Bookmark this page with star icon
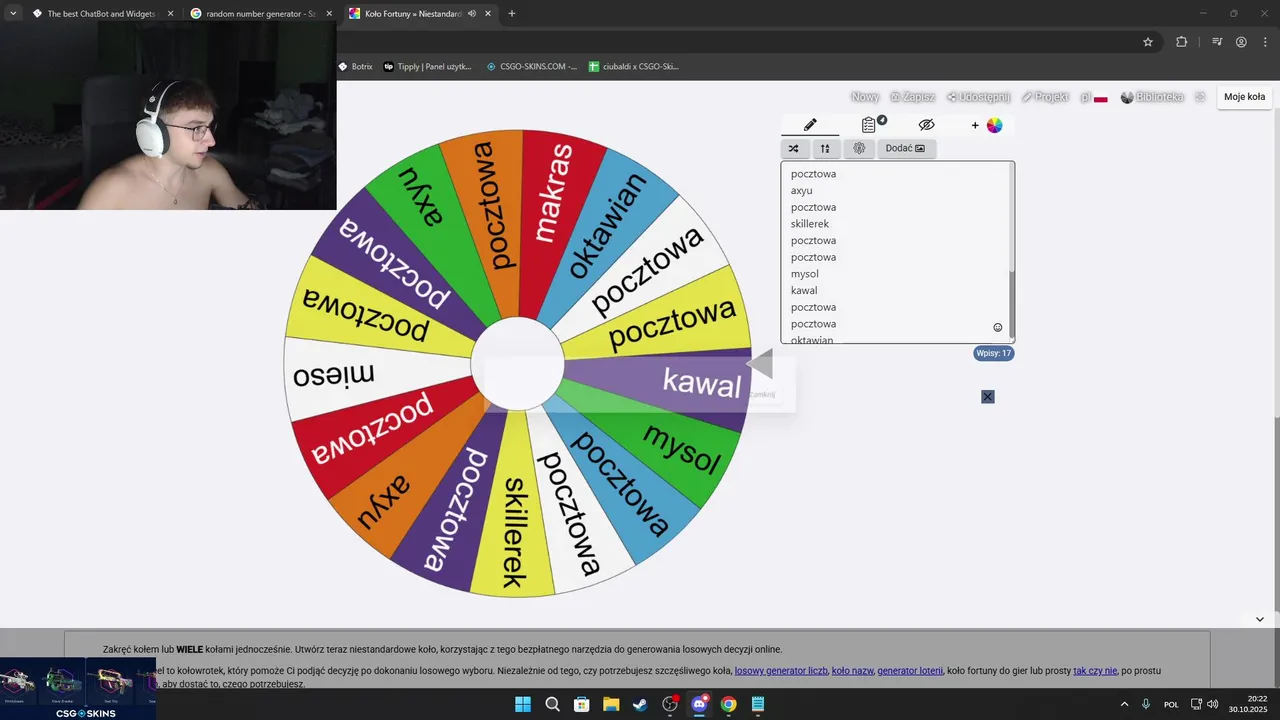The height and width of the screenshot is (720, 1280). (1148, 42)
